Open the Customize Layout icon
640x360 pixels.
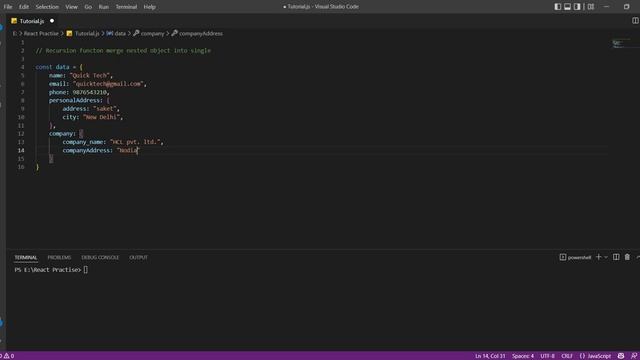591,7
